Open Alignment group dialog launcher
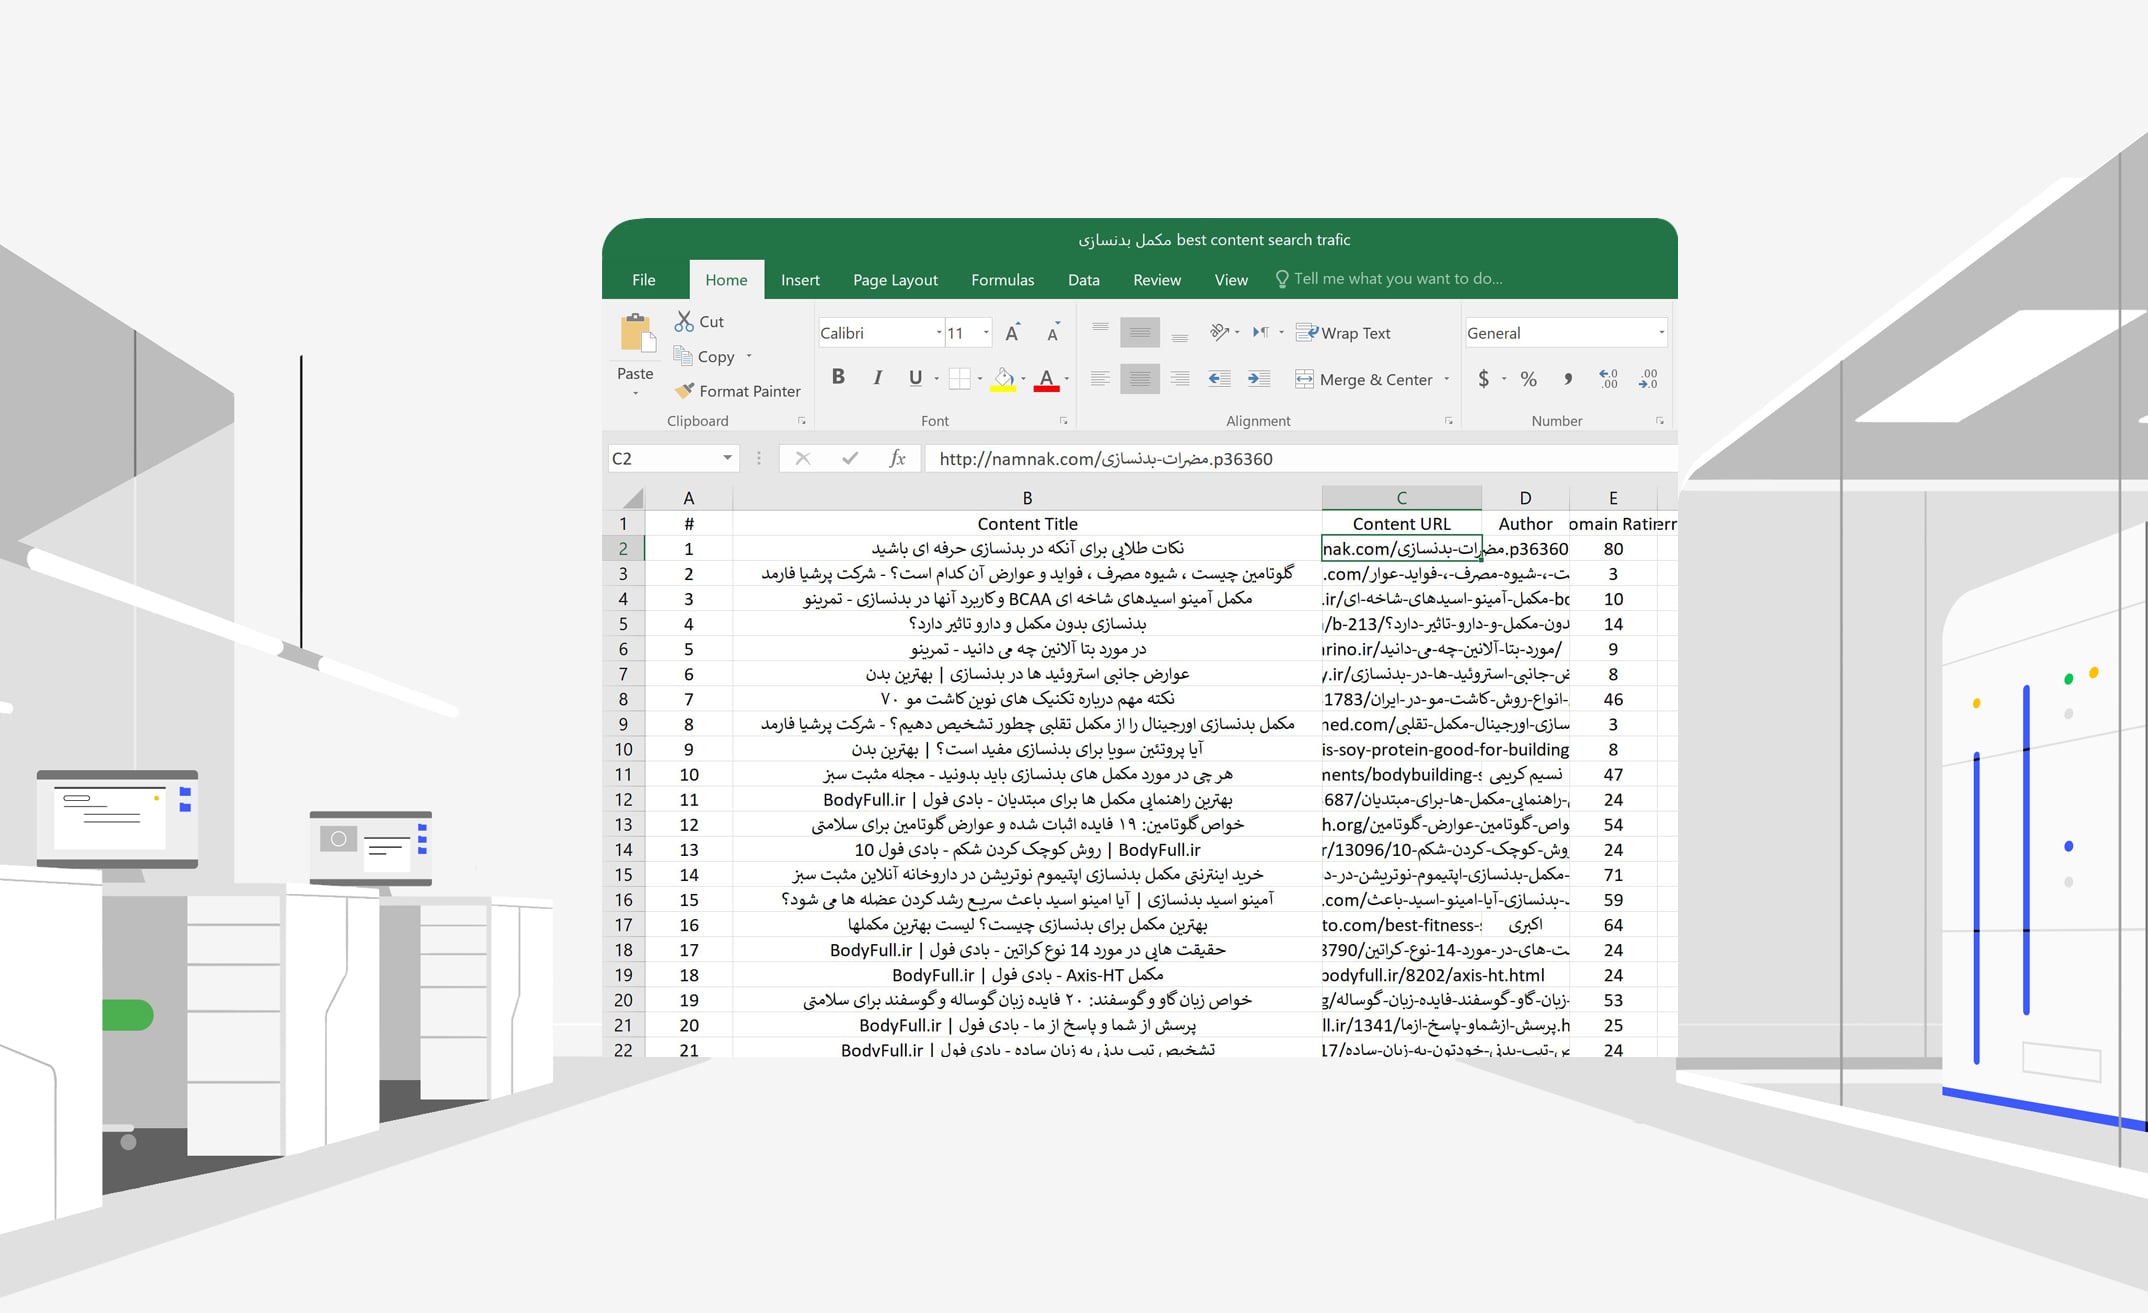The width and height of the screenshot is (2148, 1313). pos(1448,421)
